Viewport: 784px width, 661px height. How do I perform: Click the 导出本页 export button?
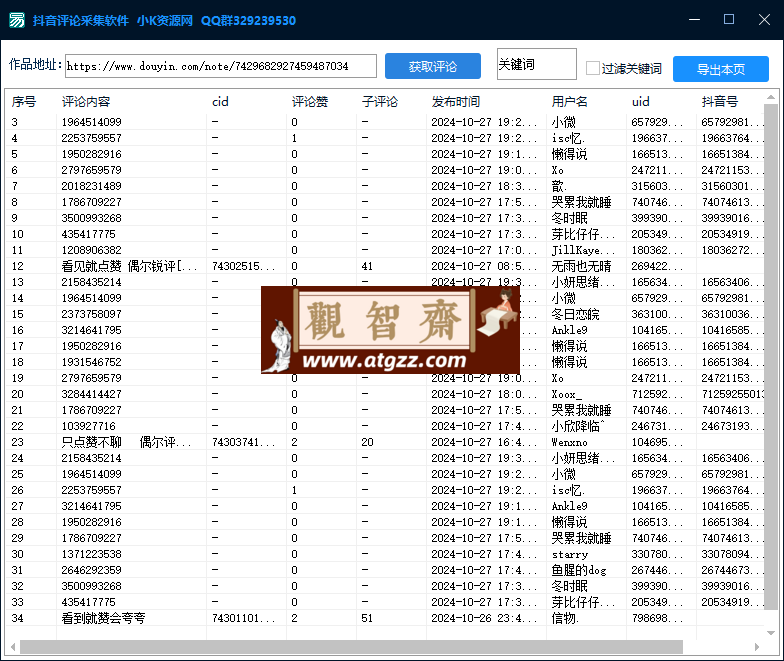pyautogui.click(x=720, y=69)
